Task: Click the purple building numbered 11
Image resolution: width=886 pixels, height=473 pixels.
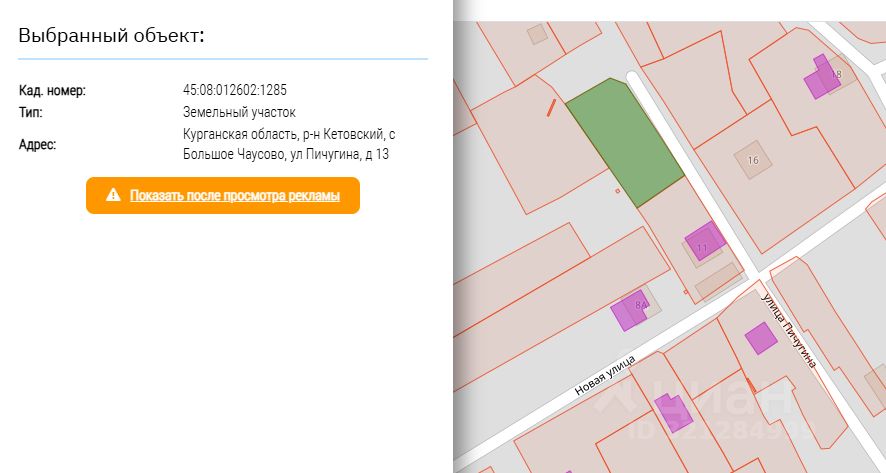Action: (705, 241)
